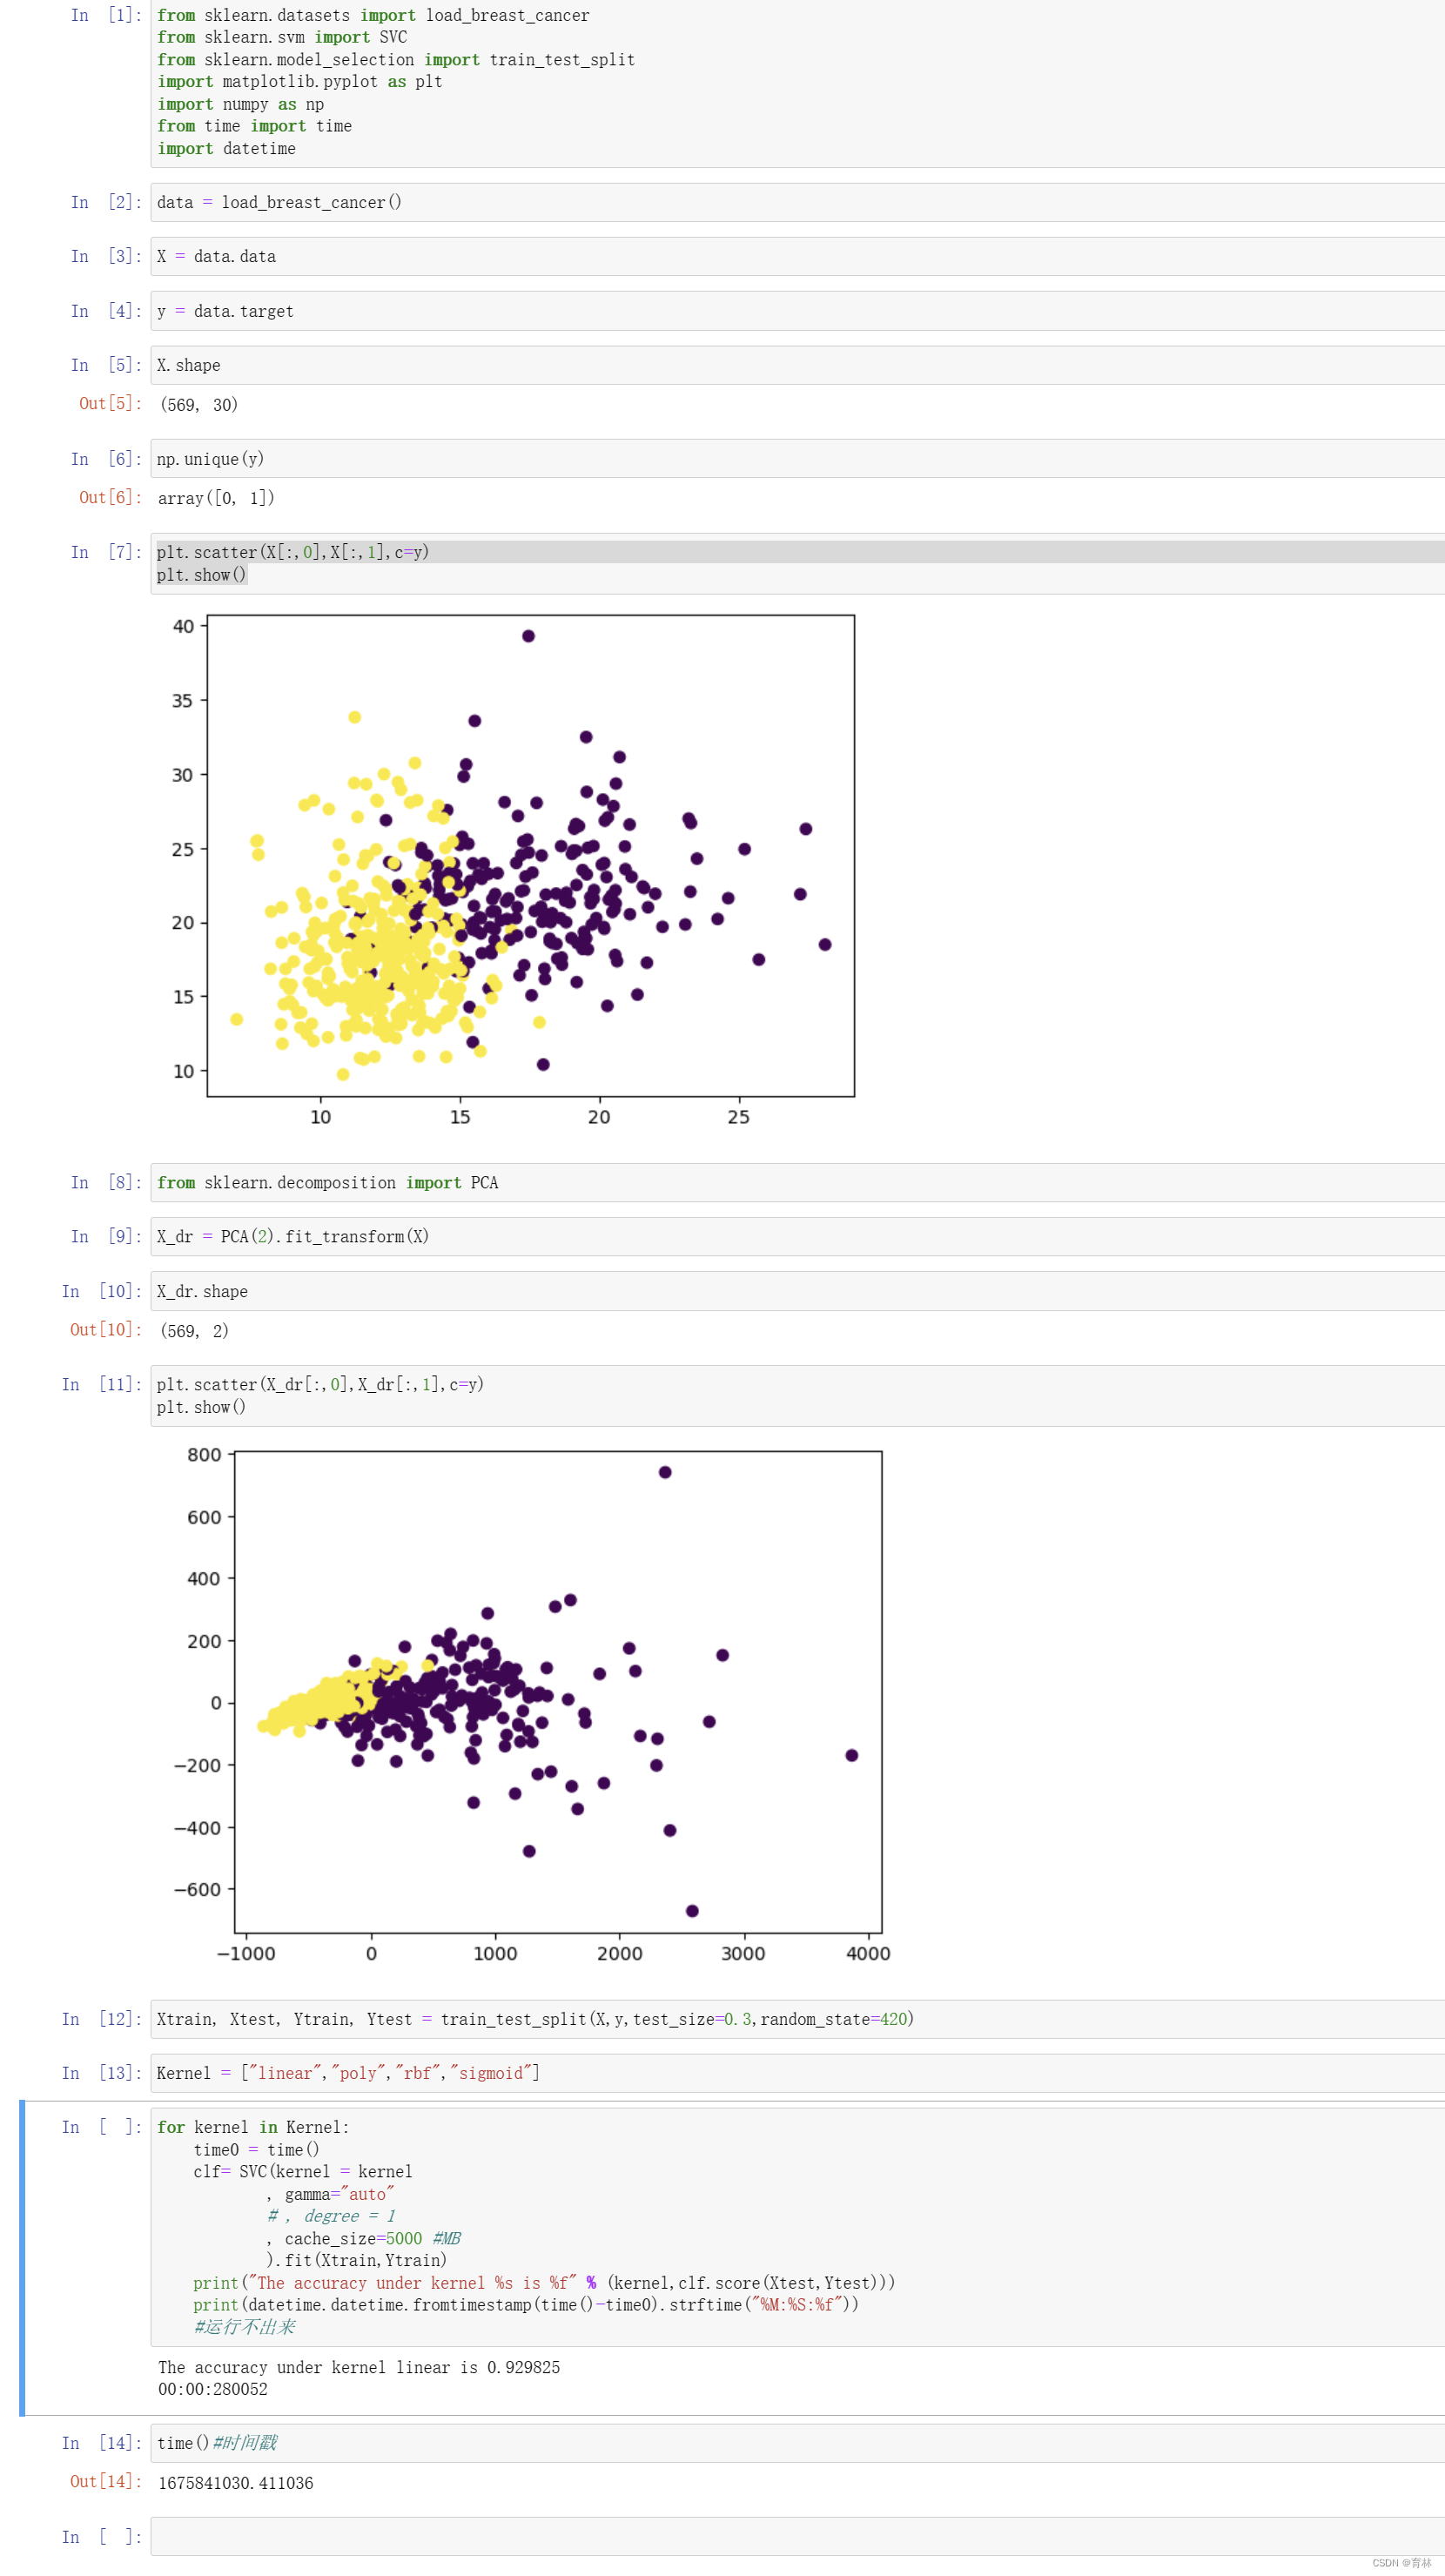Screen dimensions: 1445x2576
Task: Click the In [12] prompt label
Action: point(102,2019)
